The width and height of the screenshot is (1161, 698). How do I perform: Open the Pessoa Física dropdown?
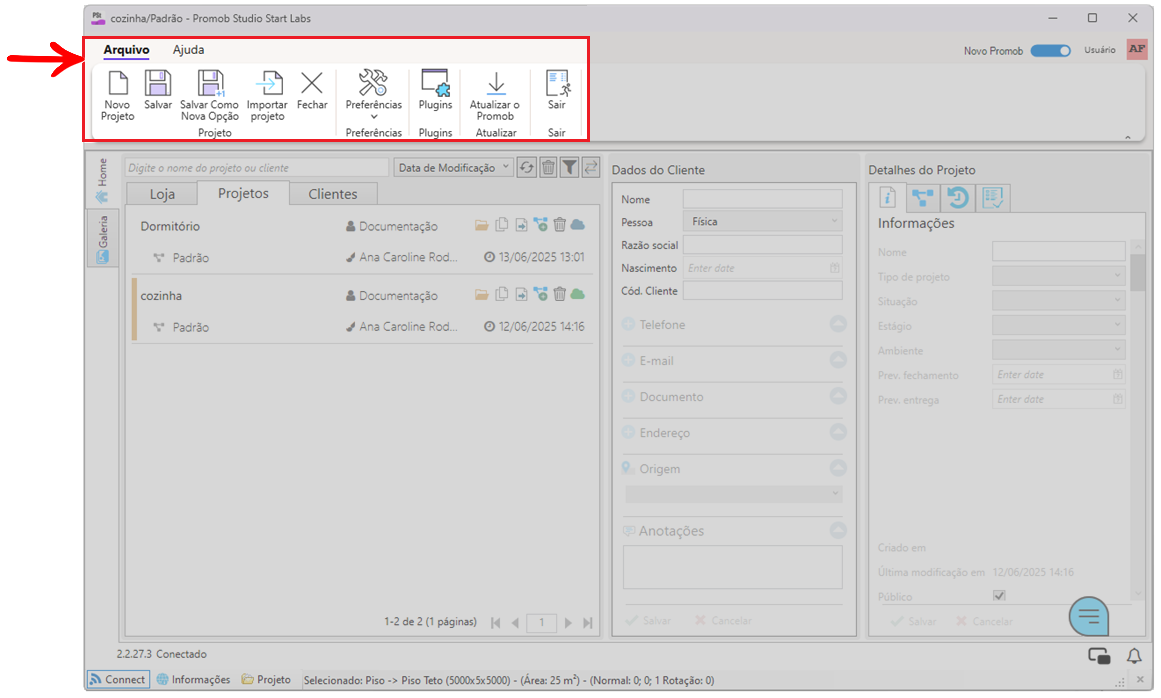[763, 221]
